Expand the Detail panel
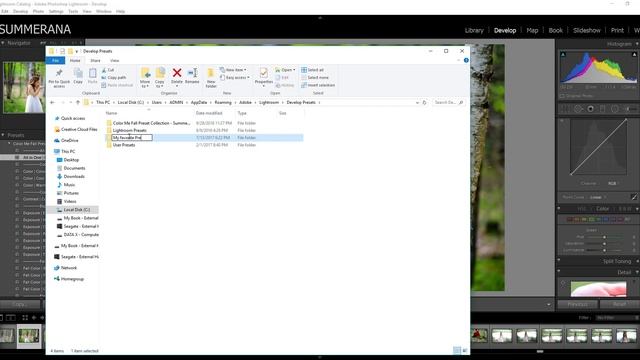Viewport: 640px width, 360px height. click(x=637, y=272)
